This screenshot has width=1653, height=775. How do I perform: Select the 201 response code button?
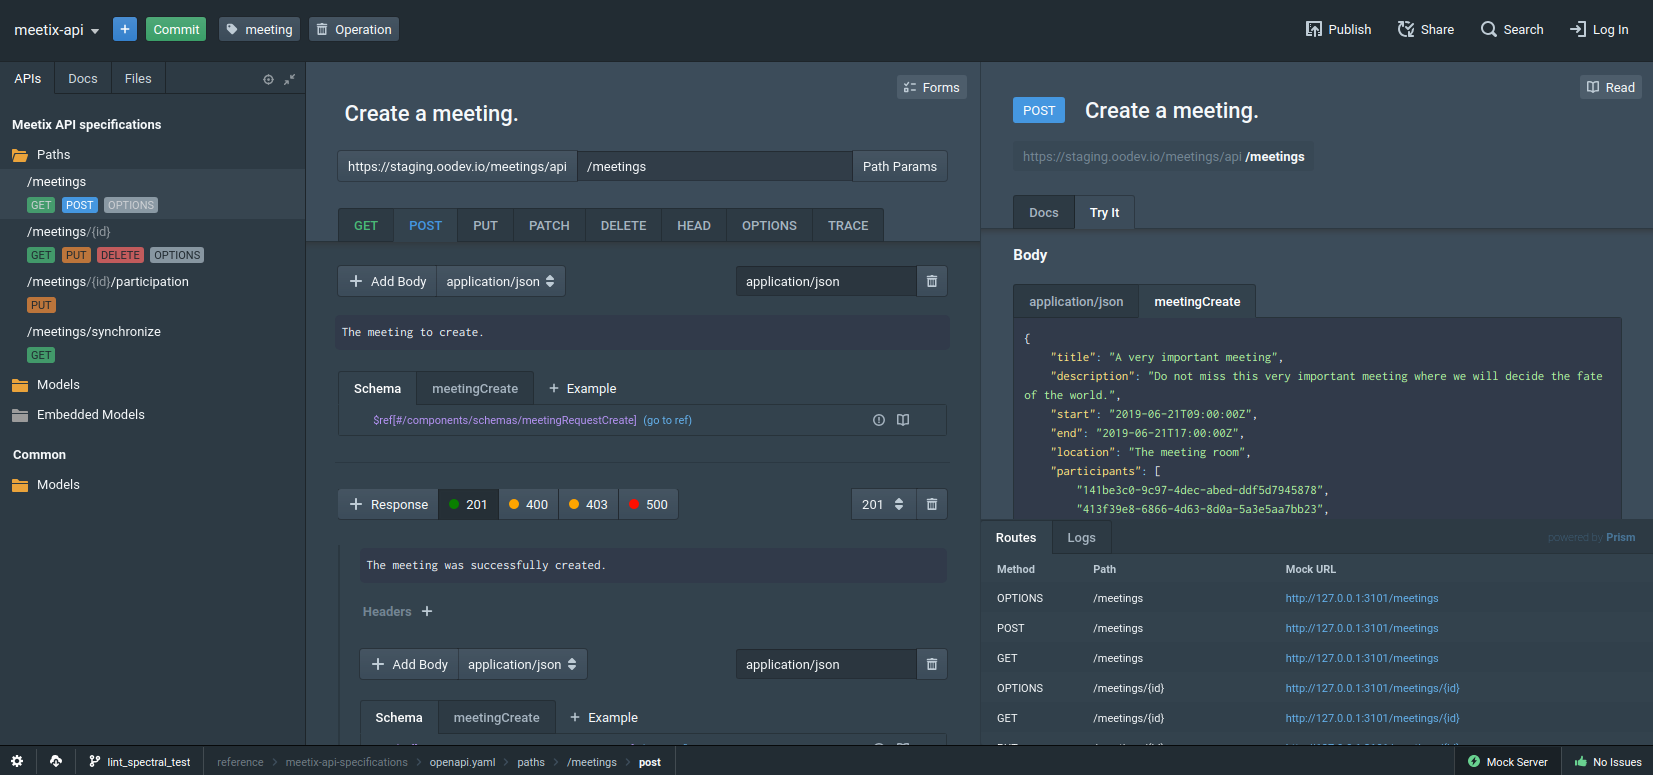[x=468, y=504]
